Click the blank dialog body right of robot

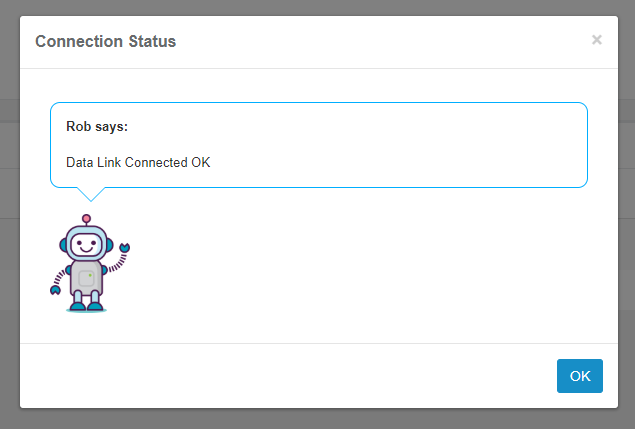click(364, 267)
